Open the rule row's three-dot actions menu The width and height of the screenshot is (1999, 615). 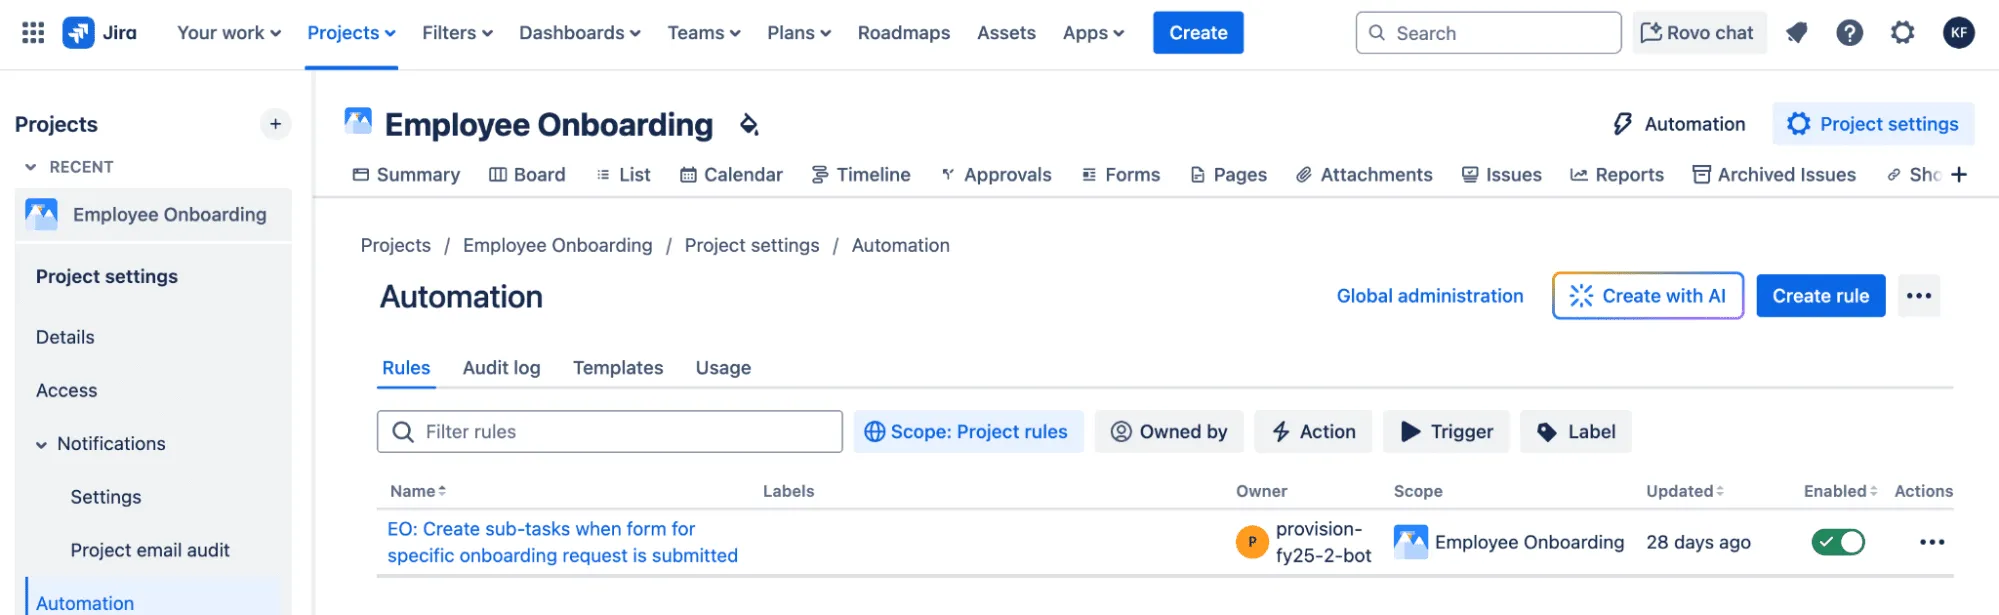tap(1931, 542)
